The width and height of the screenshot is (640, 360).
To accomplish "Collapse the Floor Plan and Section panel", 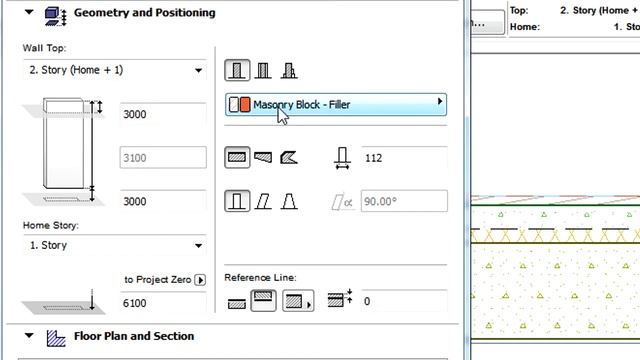I will coord(29,336).
